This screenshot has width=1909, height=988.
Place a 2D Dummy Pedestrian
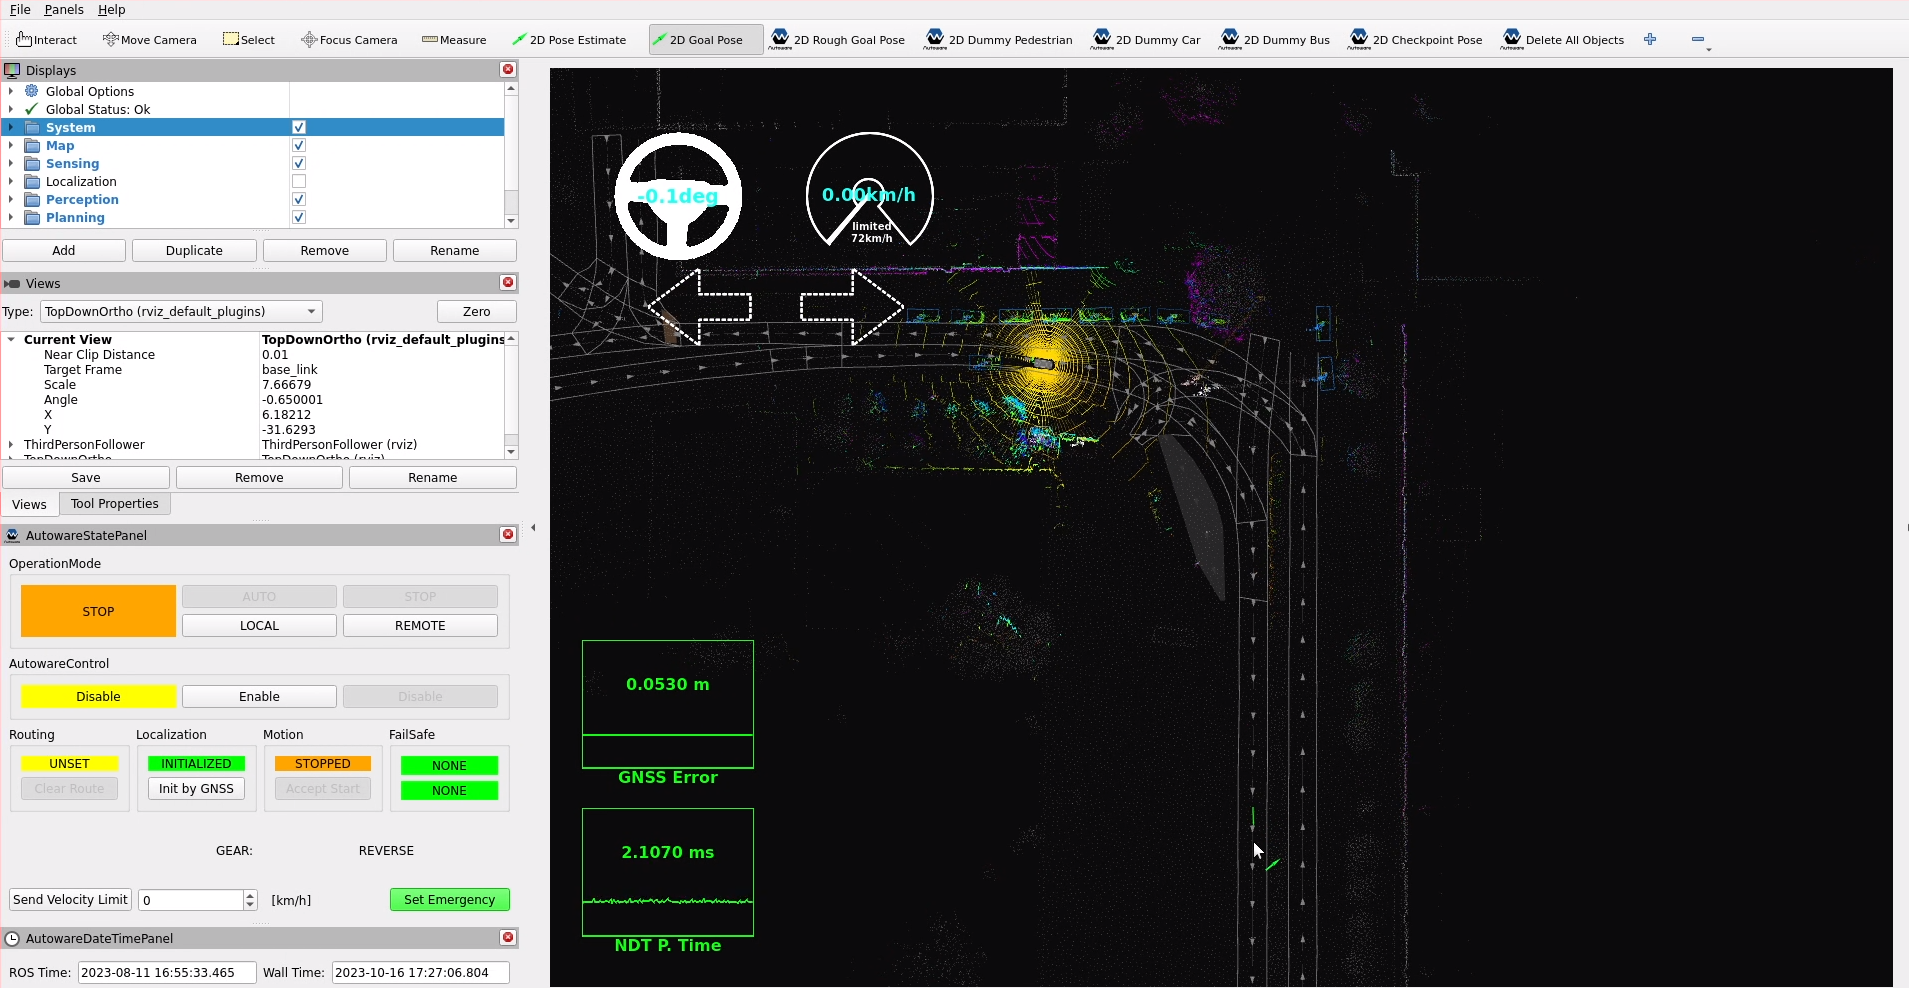(998, 40)
